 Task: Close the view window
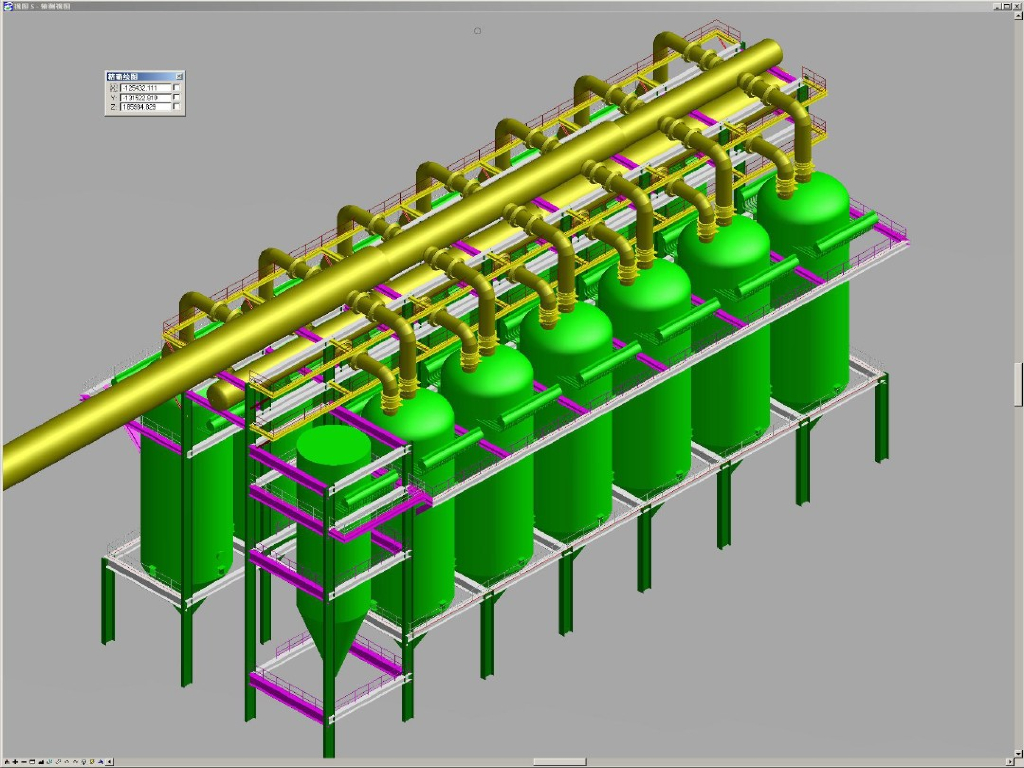point(1016,6)
